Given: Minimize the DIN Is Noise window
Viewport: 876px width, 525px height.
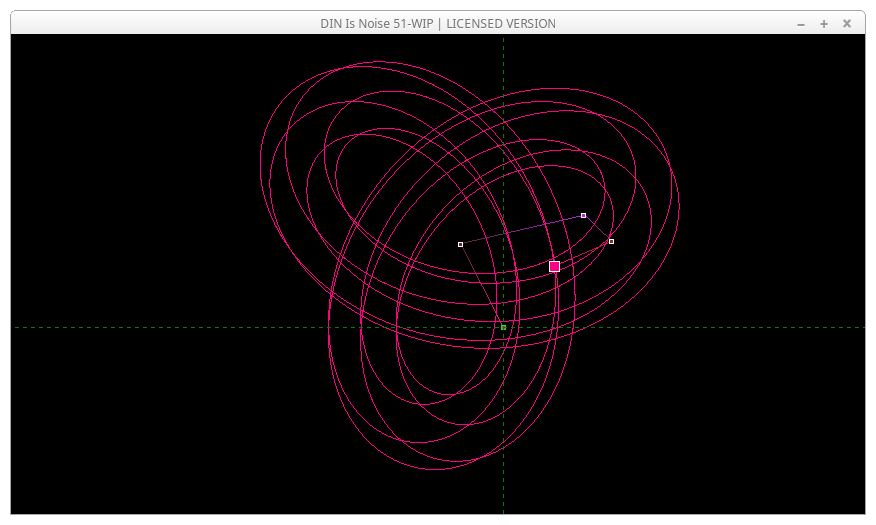Looking at the screenshot, I should point(801,24).
